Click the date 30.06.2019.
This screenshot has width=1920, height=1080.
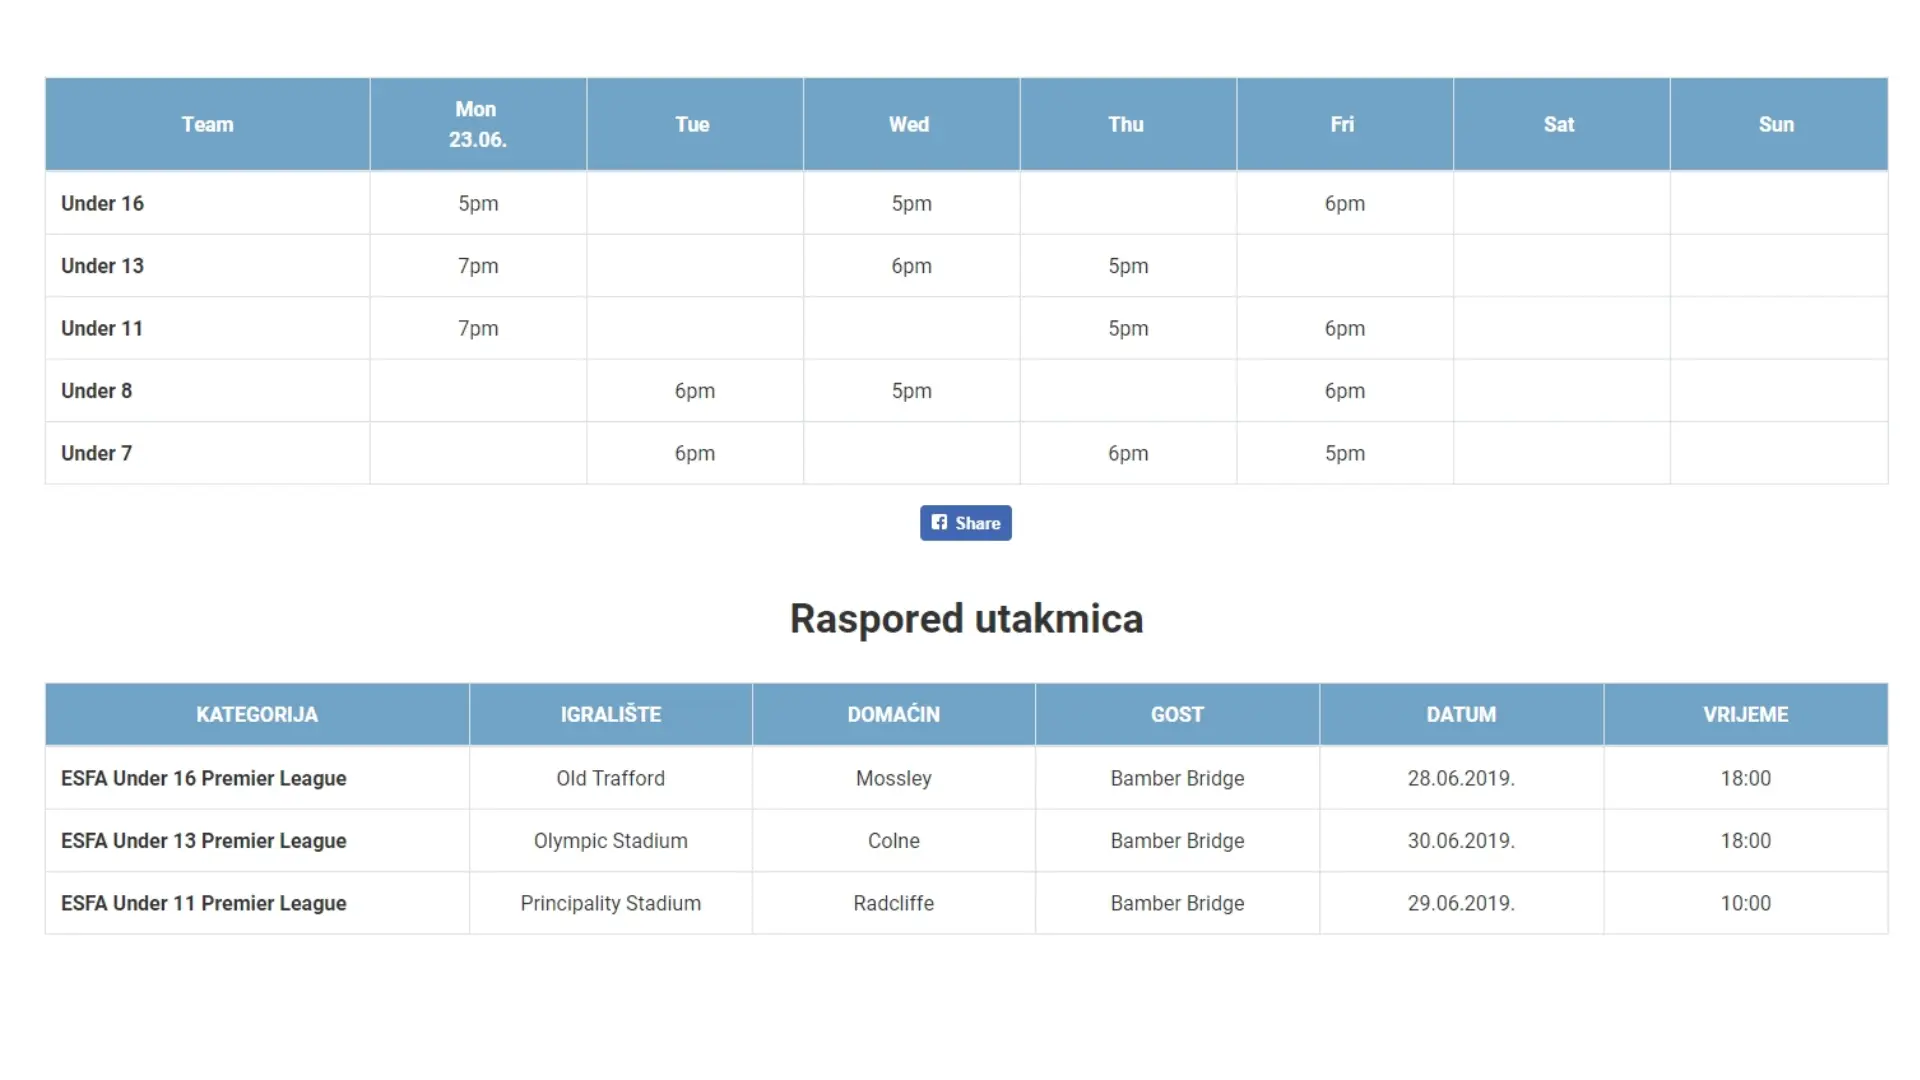[1462, 841]
